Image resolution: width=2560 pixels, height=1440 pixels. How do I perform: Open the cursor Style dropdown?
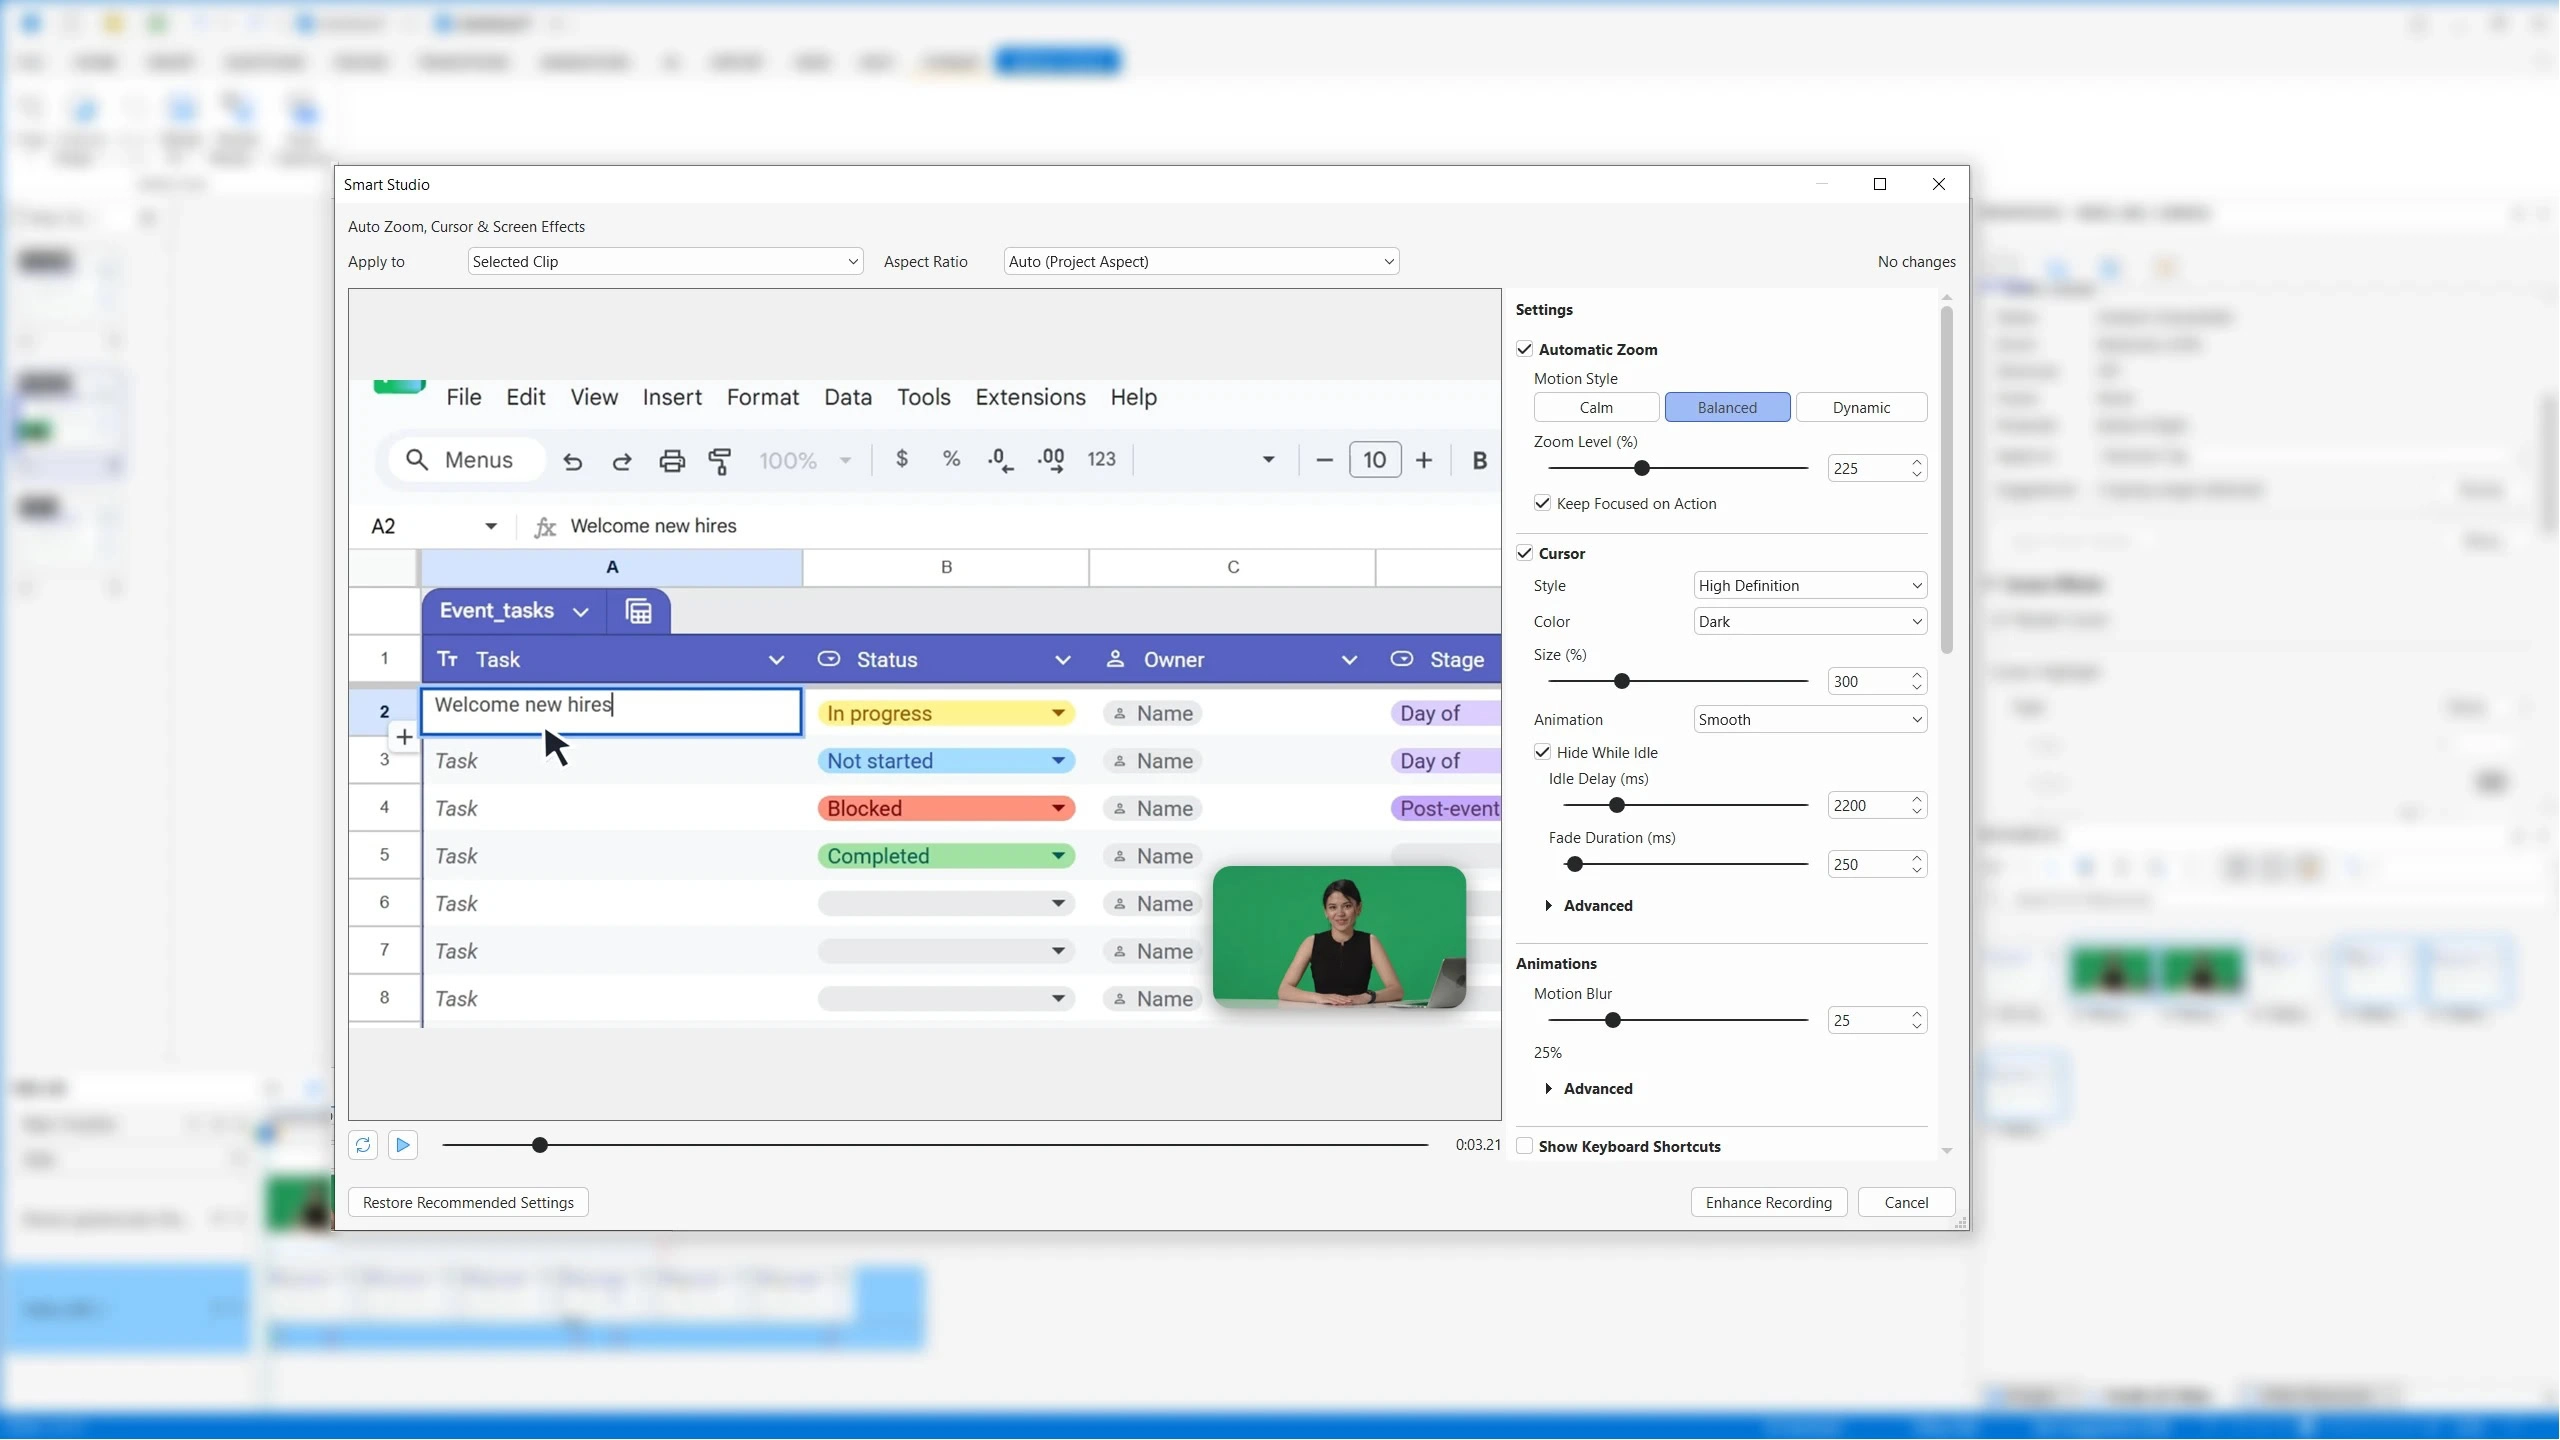1810,586
